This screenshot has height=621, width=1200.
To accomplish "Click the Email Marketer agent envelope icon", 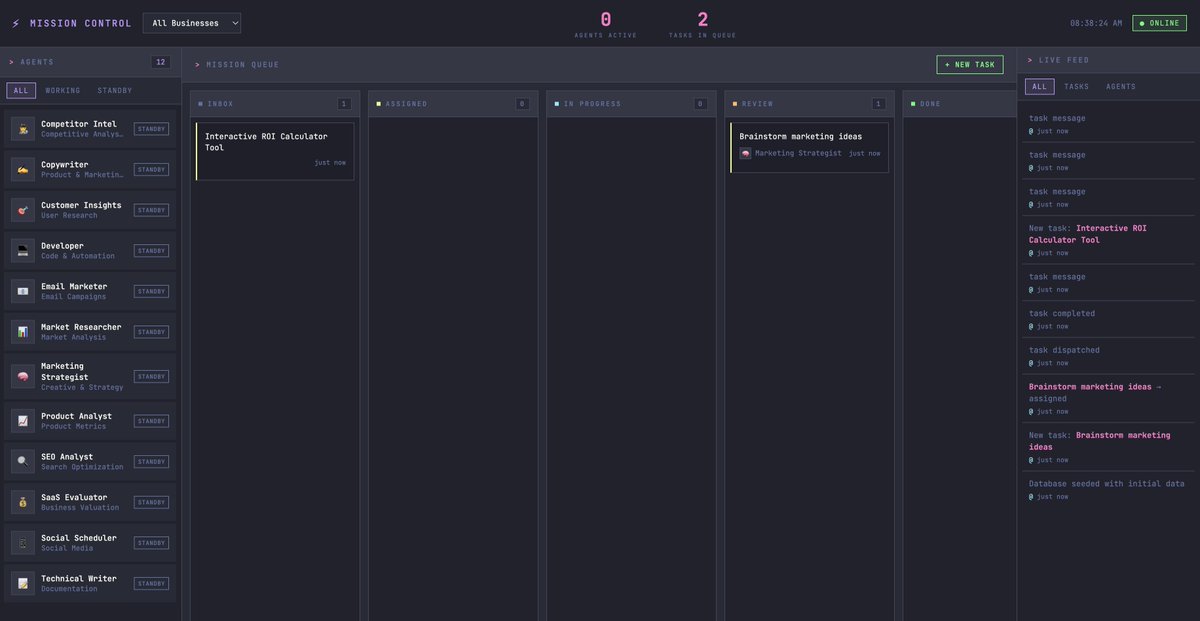I will click(23, 291).
